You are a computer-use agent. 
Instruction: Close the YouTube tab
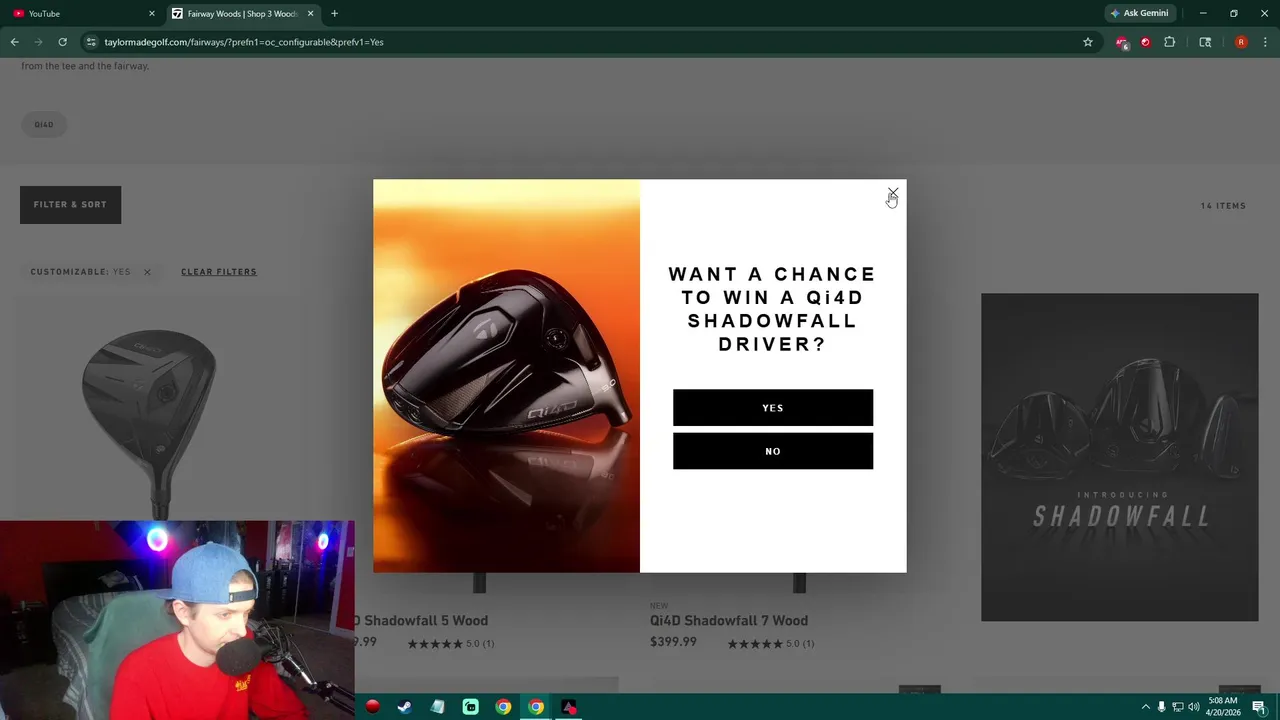pos(152,14)
